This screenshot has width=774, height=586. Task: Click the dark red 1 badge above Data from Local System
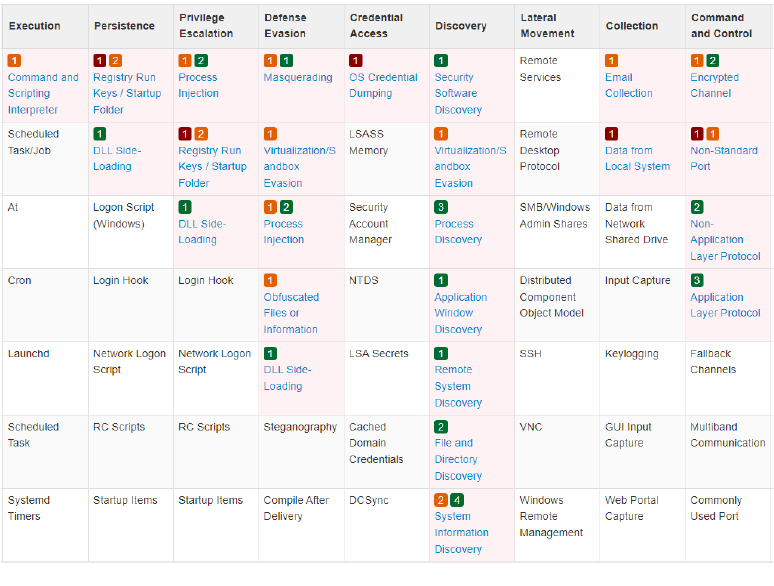pos(612,134)
